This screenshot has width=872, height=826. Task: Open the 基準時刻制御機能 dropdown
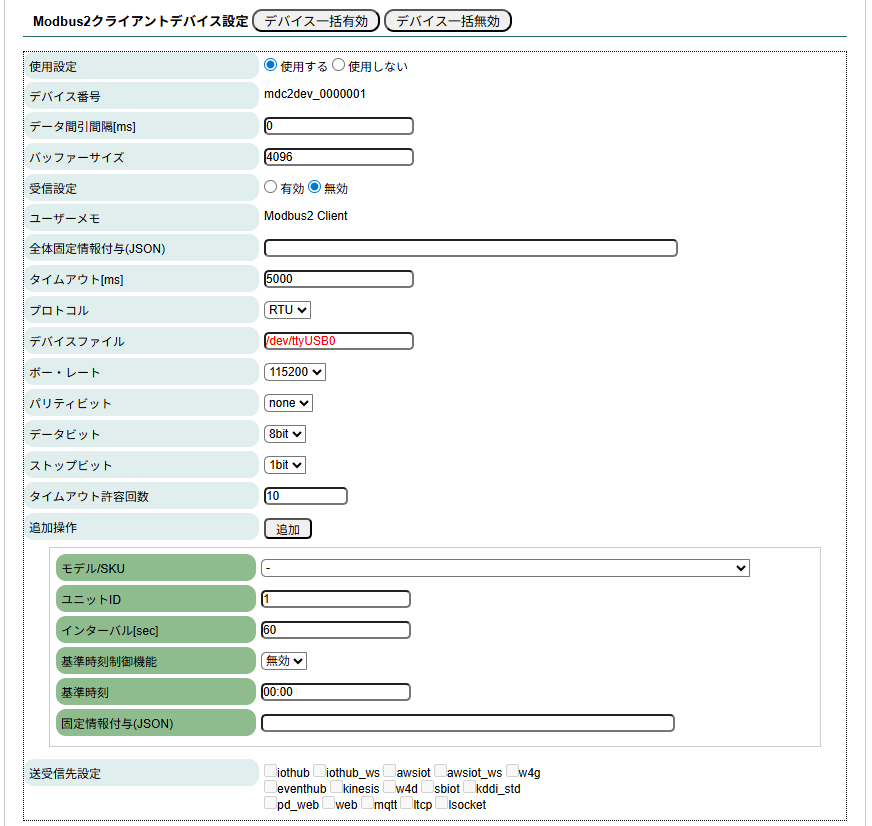point(284,661)
